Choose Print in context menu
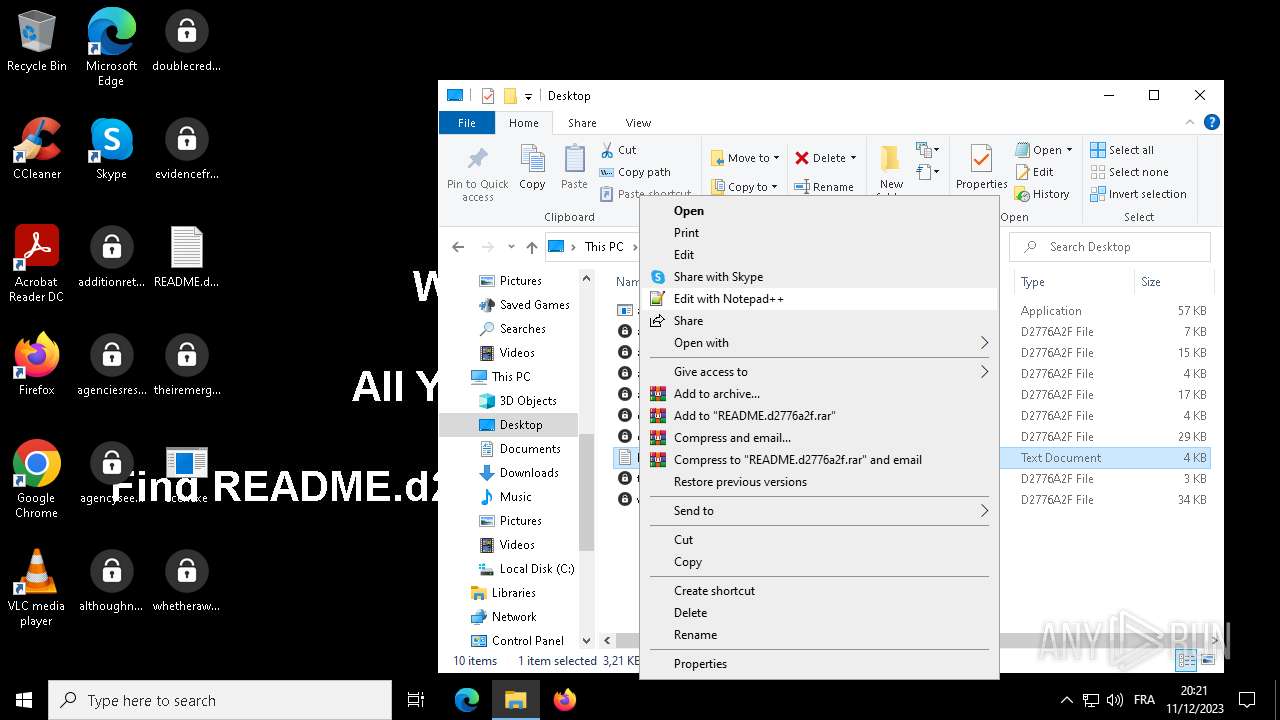 (818, 233)
